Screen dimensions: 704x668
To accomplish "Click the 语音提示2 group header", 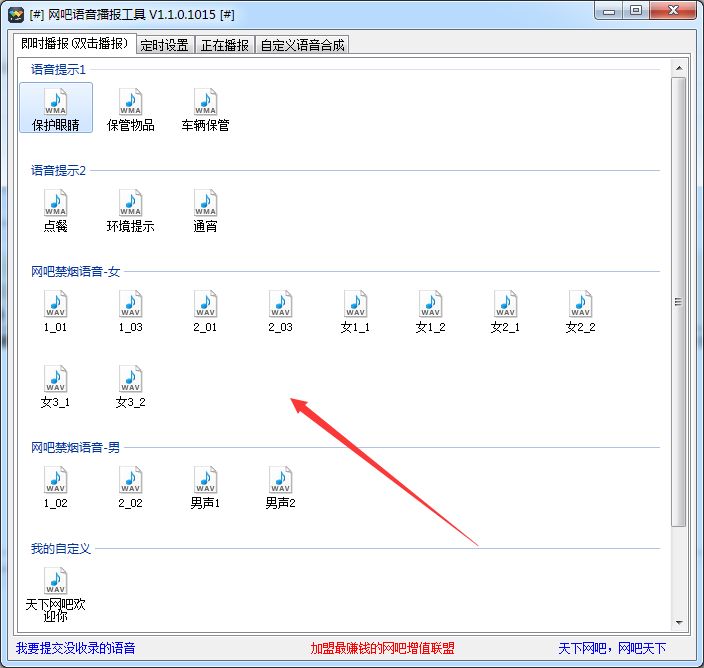I will (x=58, y=171).
